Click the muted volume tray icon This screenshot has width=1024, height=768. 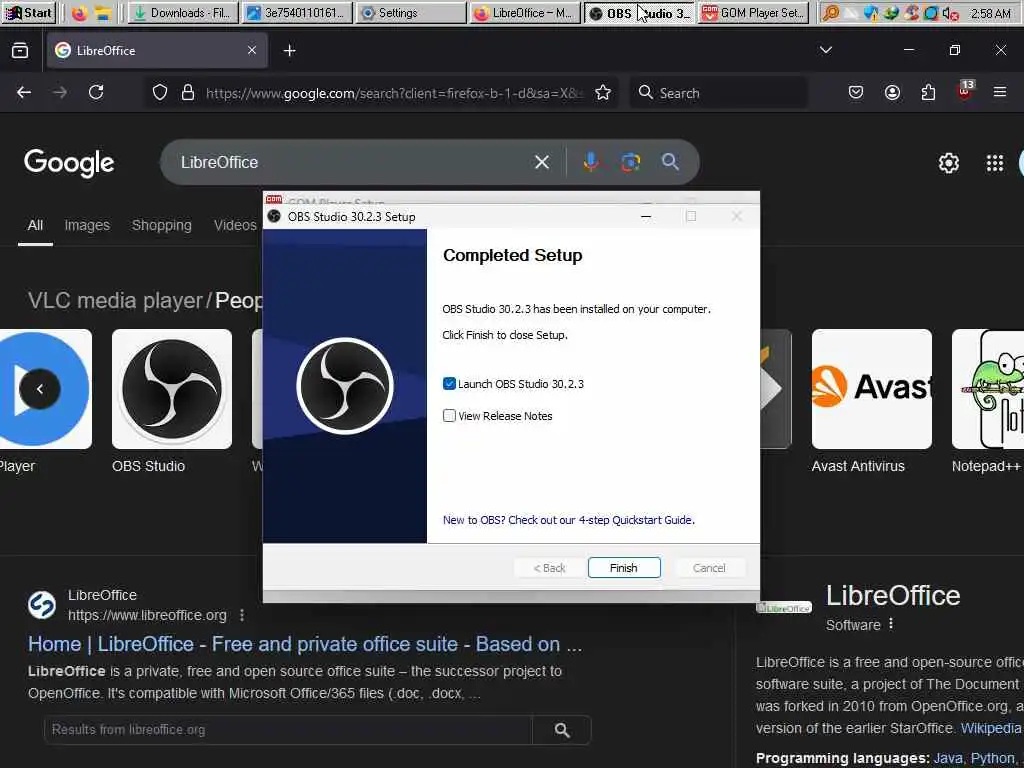[951, 13]
